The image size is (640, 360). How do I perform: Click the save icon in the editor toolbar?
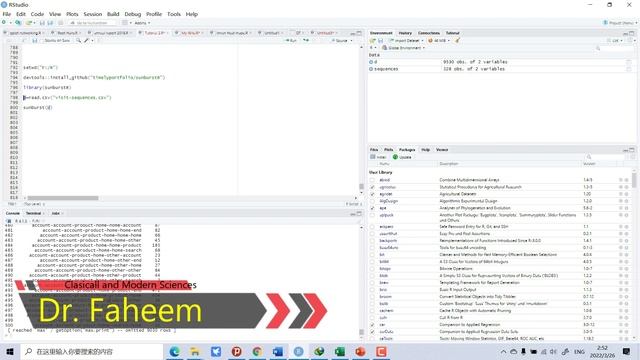click(35, 40)
